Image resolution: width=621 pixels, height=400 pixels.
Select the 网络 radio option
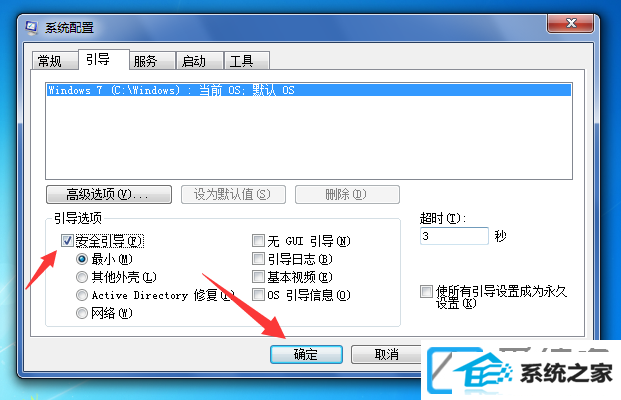click(82, 313)
